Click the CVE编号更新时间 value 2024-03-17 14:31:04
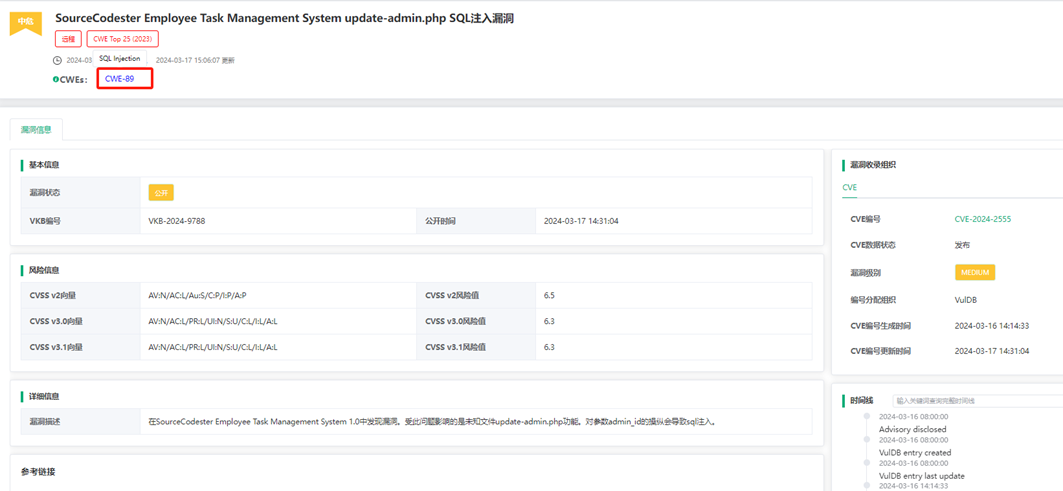This screenshot has height=491, width=1063. coord(992,351)
